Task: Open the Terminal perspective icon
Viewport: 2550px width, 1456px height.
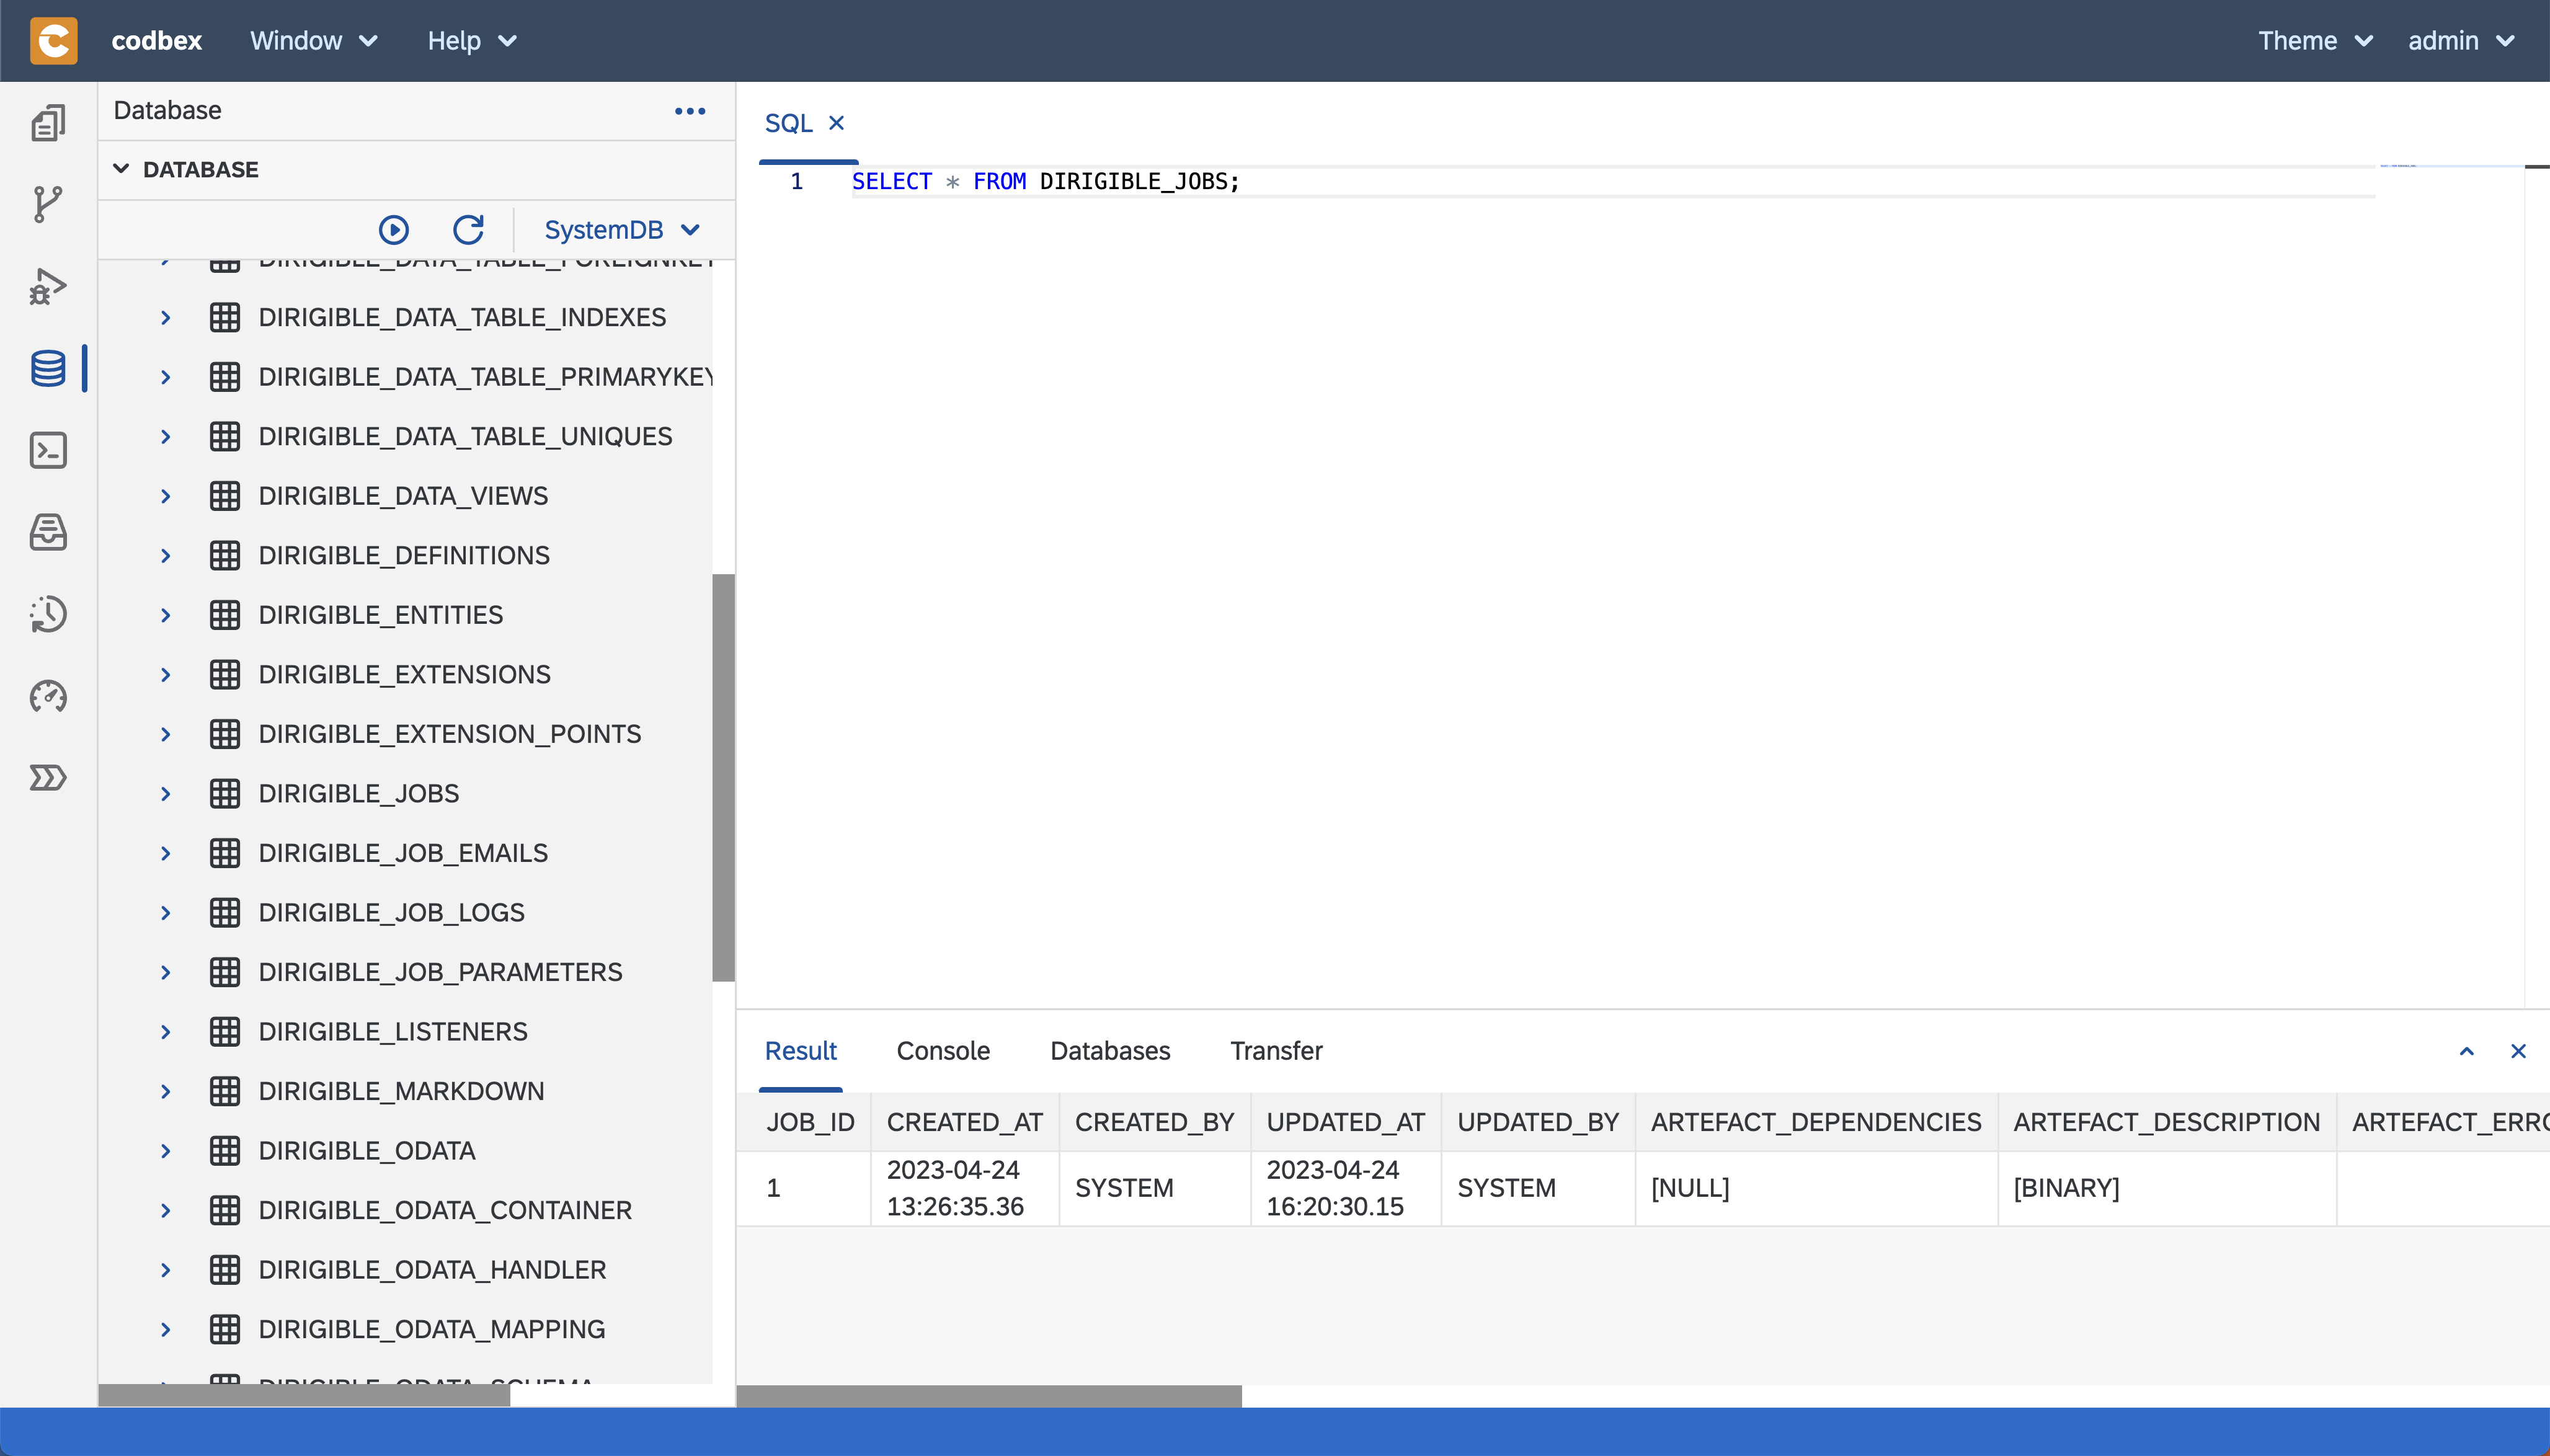Action: tap(48, 451)
